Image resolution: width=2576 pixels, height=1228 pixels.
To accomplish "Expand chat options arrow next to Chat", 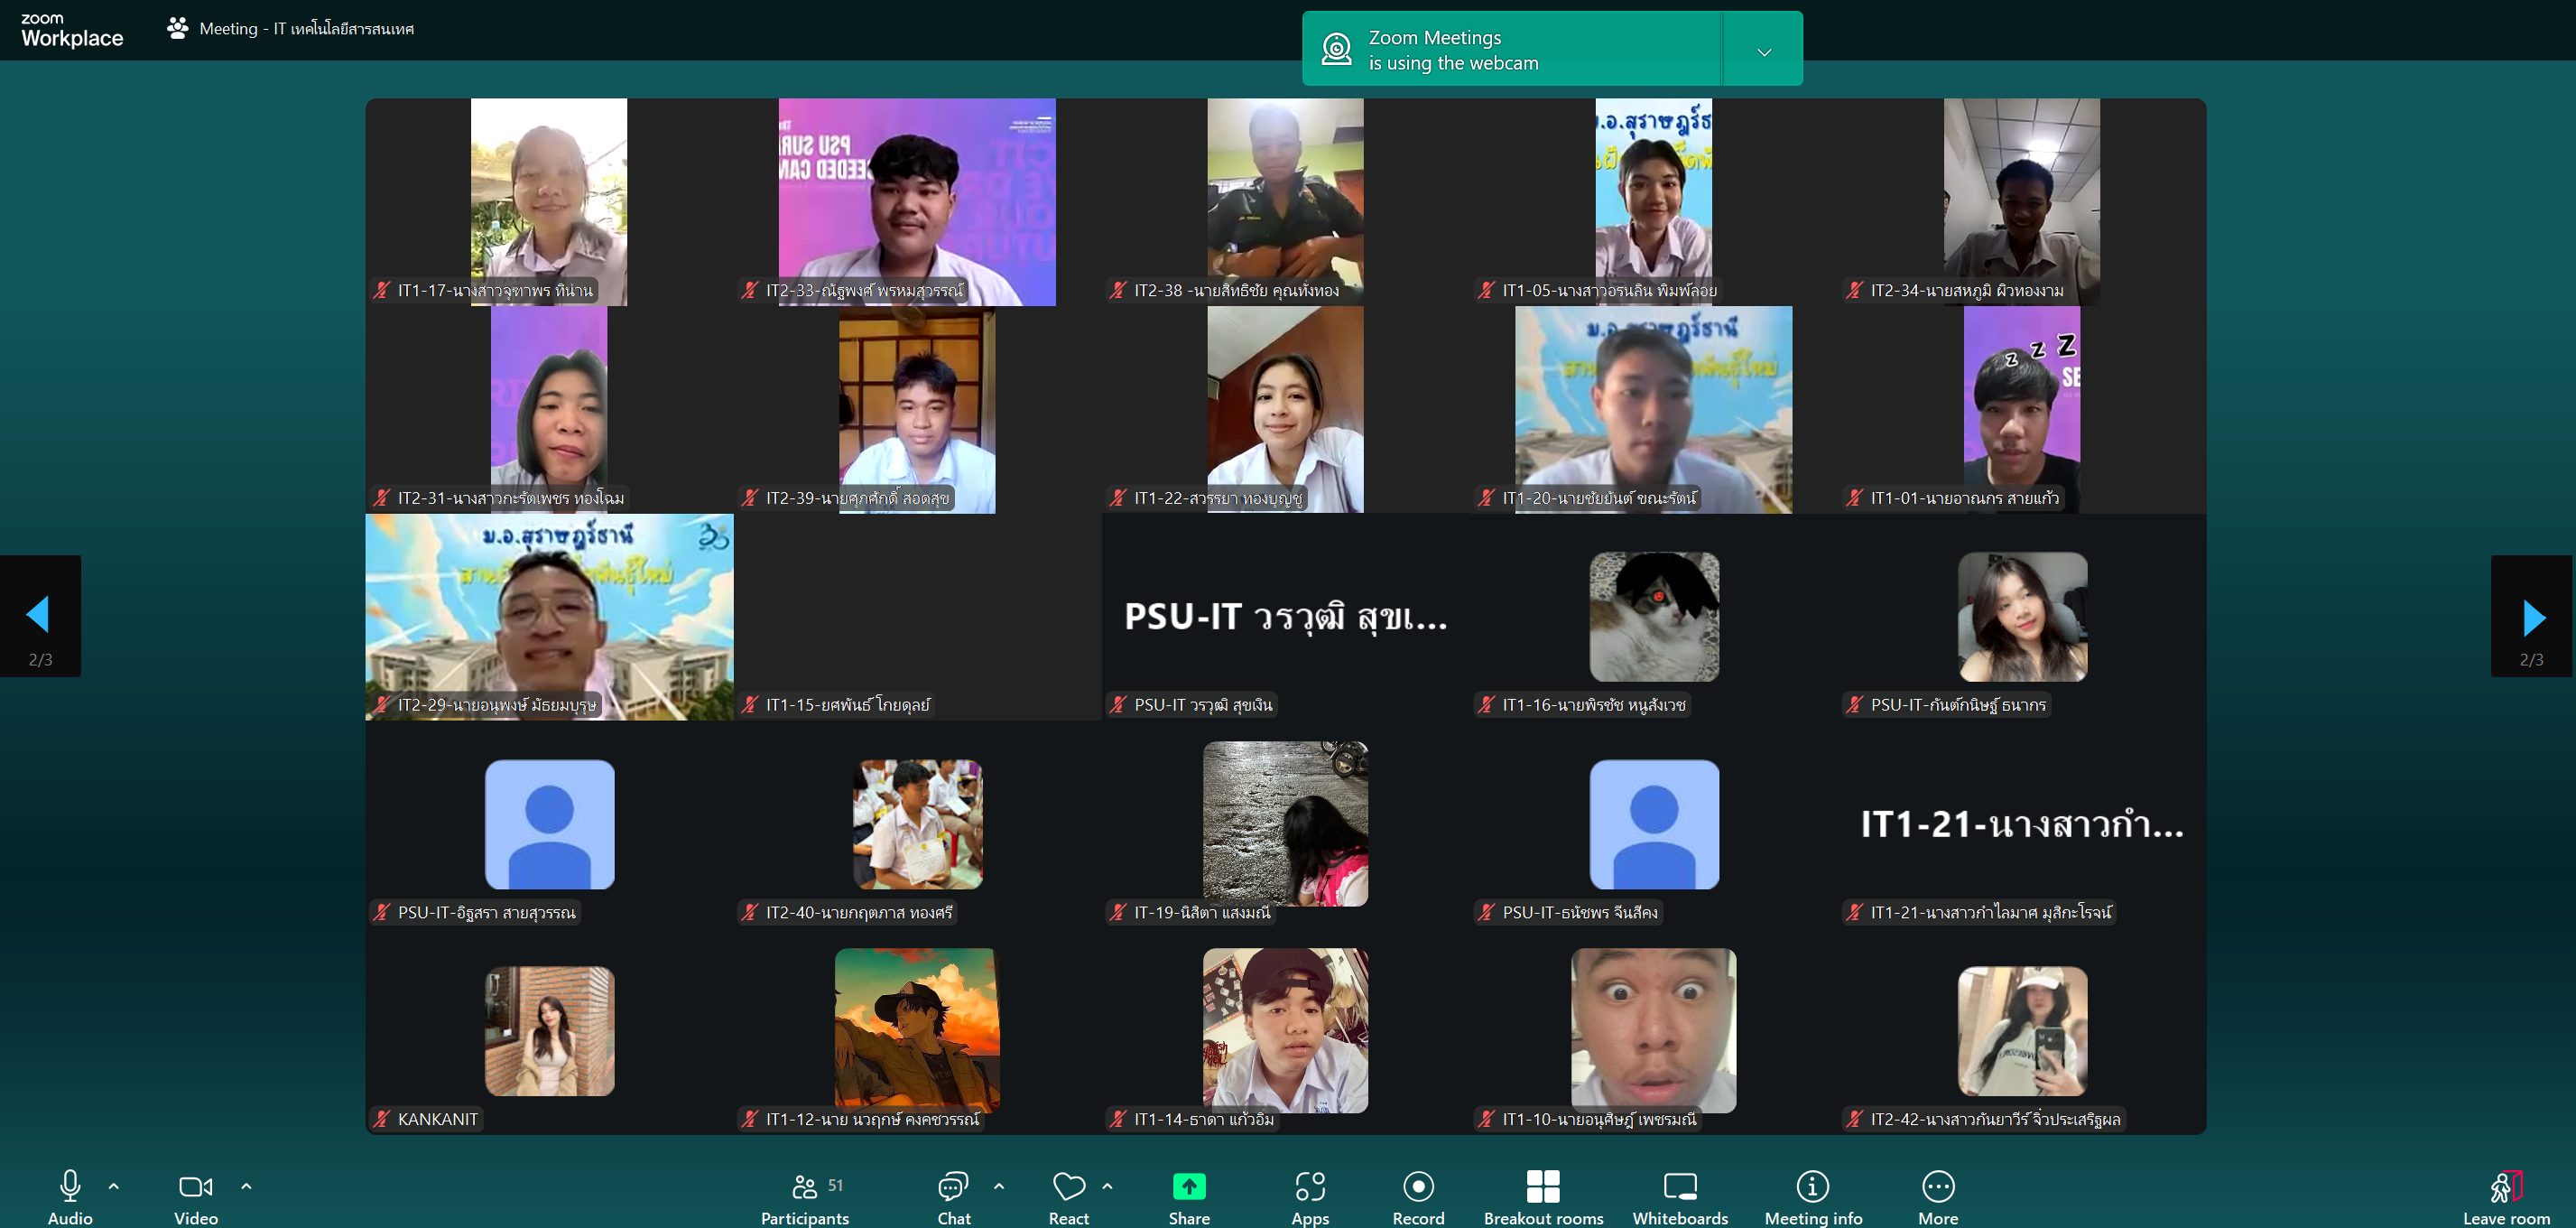I will (999, 1186).
